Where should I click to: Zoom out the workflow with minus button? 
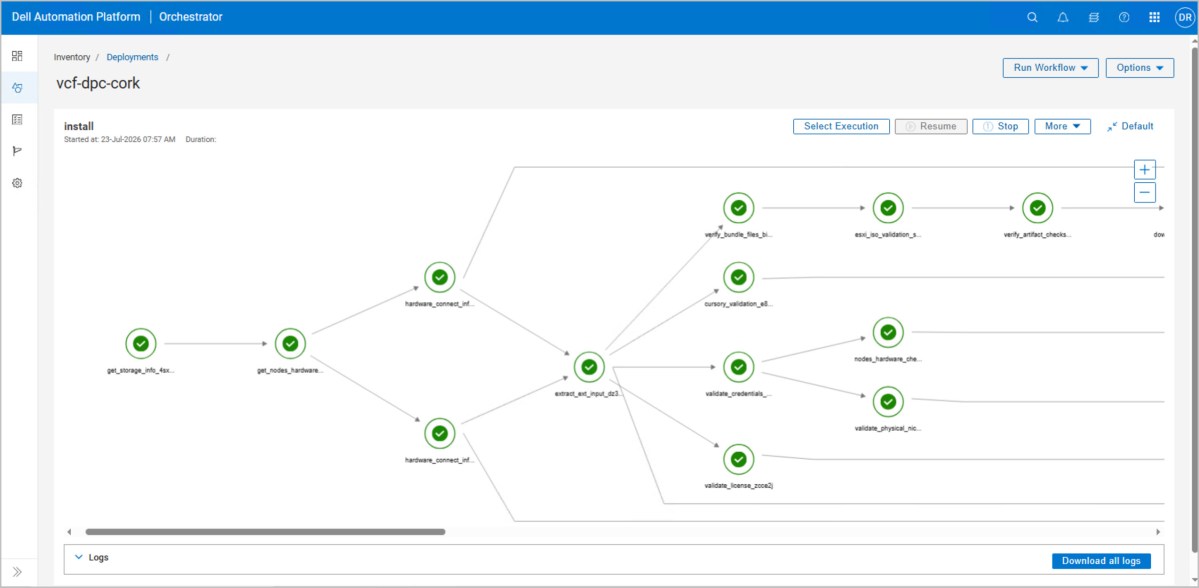point(1145,193)
